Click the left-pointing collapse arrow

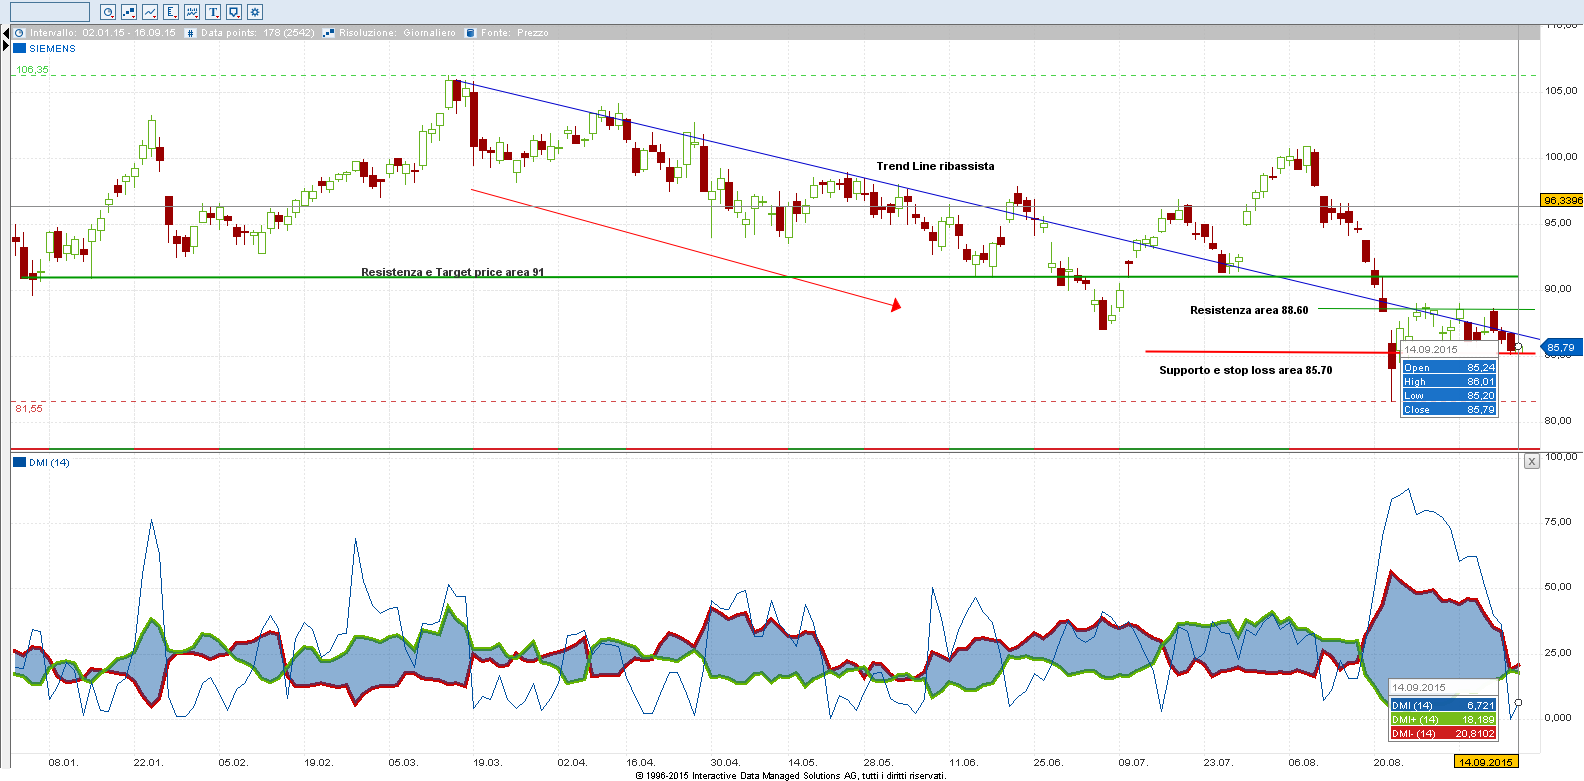(x=6, y=33)
